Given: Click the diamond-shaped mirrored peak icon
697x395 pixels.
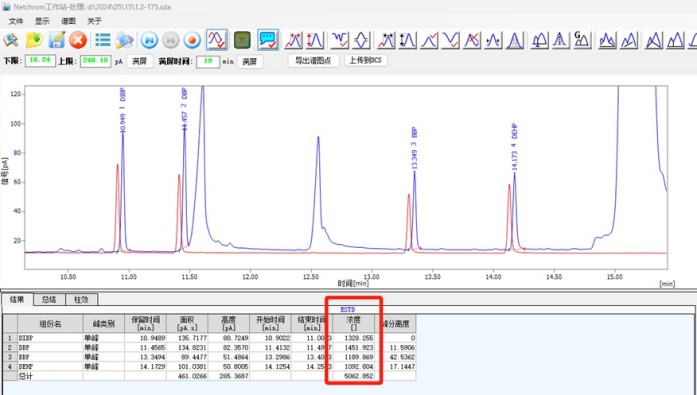Looking at the screenshot, I should 361,40.
